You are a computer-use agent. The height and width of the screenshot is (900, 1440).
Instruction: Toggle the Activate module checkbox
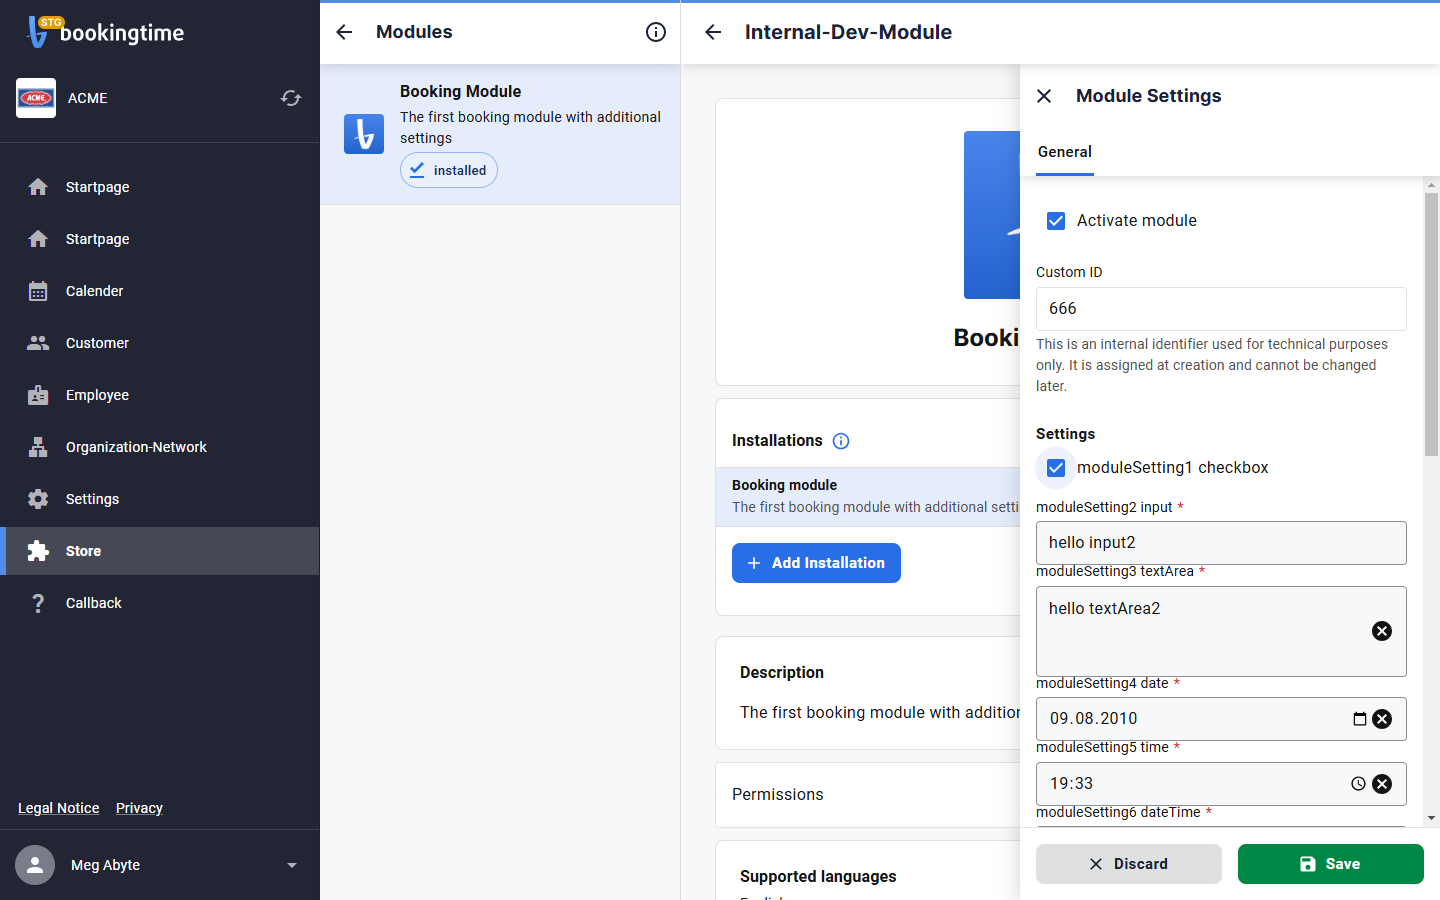[1056, 221]
